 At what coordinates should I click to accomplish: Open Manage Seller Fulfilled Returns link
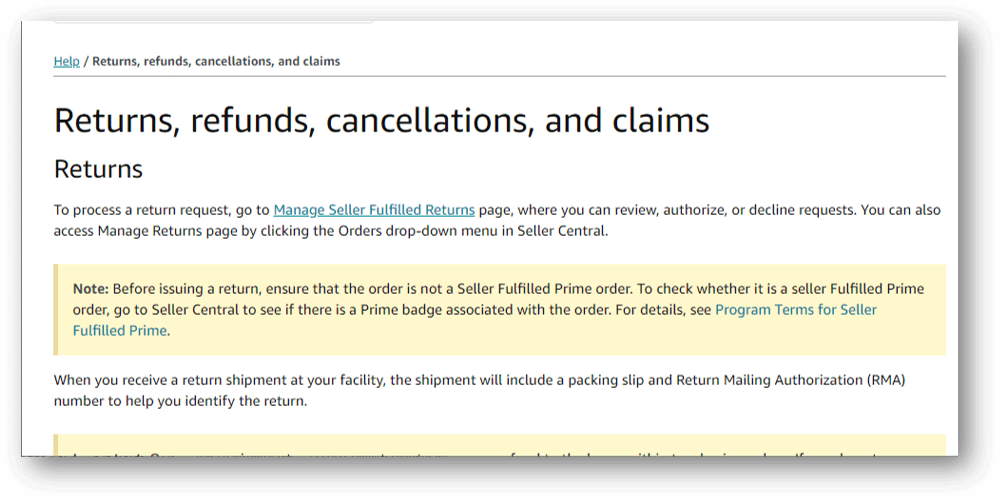point(374,210)
